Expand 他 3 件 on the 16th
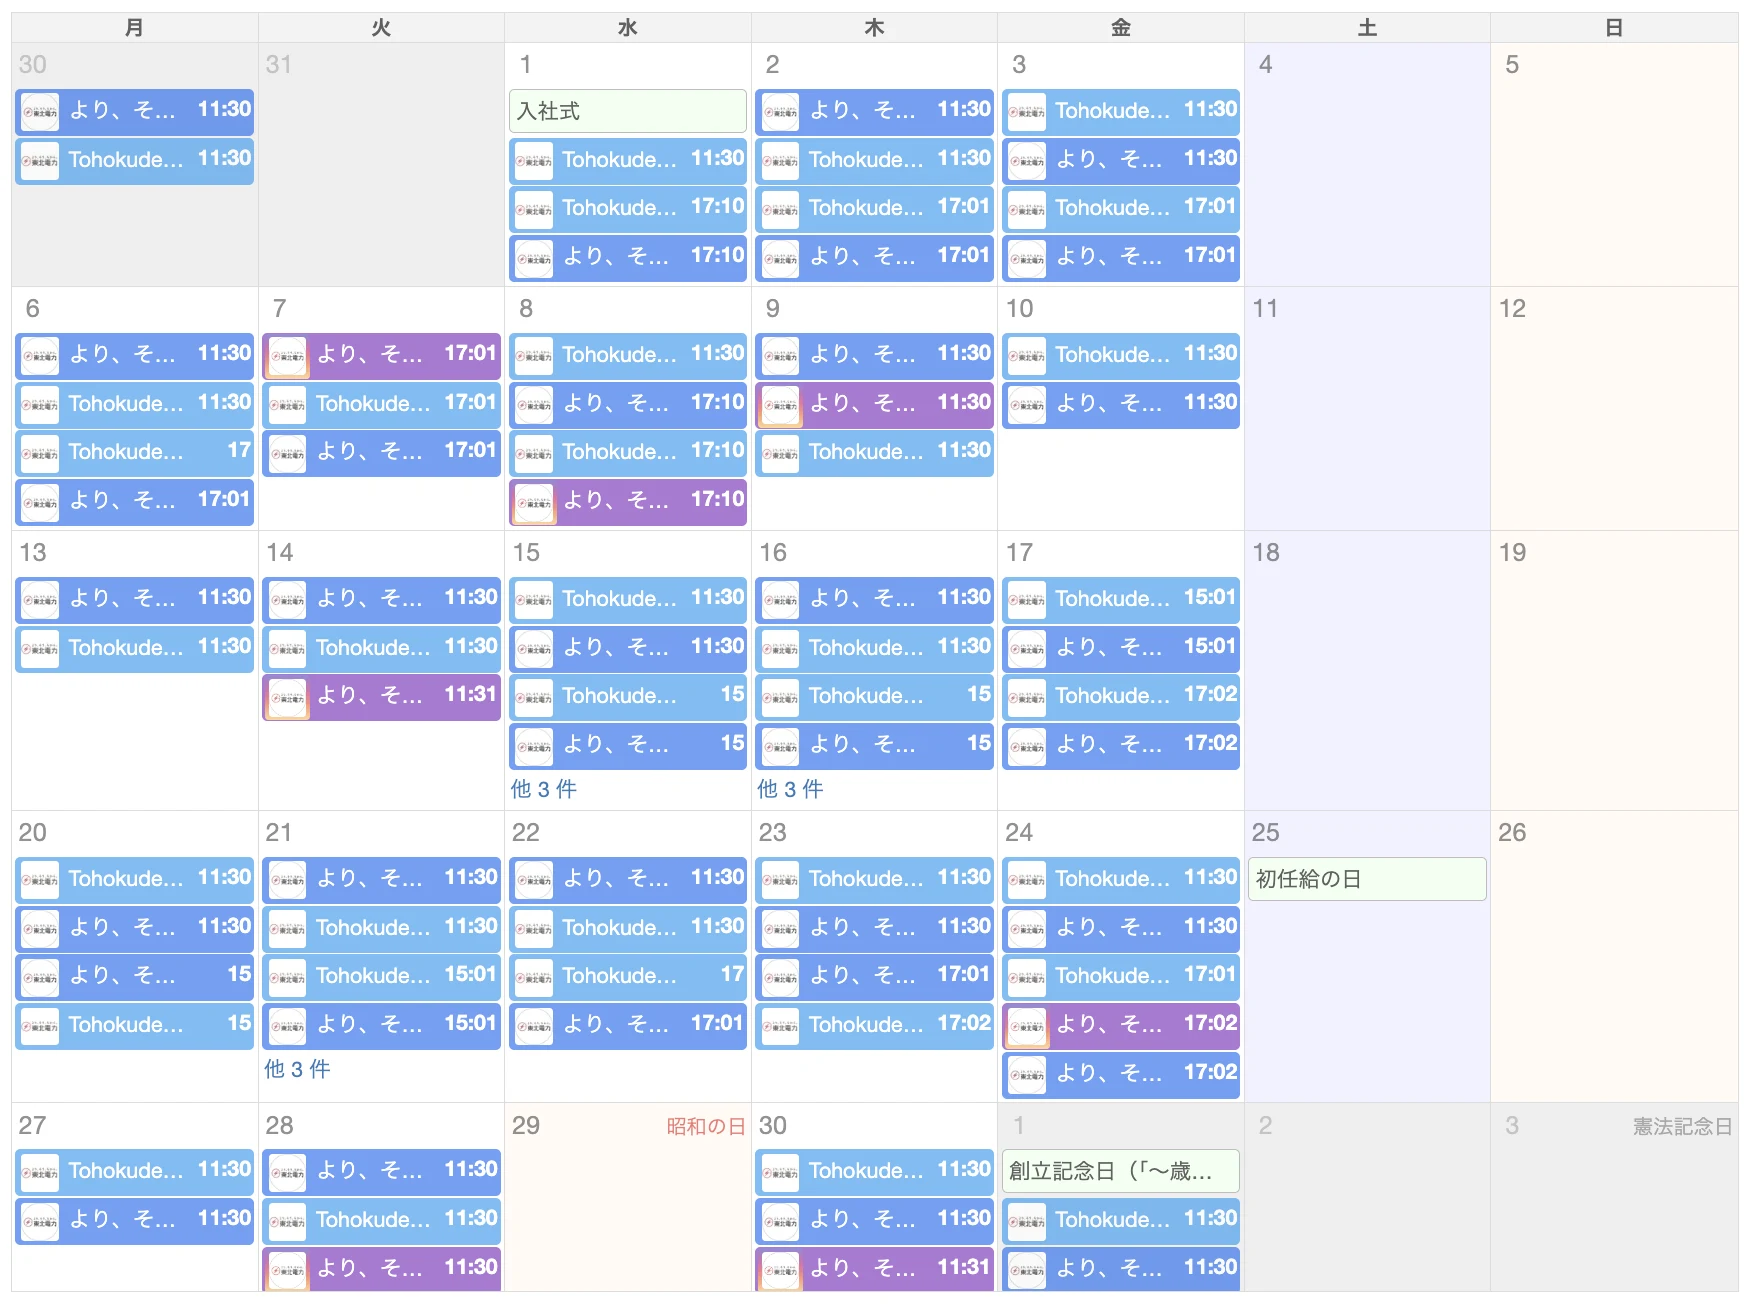Screen dimensions: 1752x1304 790,789
